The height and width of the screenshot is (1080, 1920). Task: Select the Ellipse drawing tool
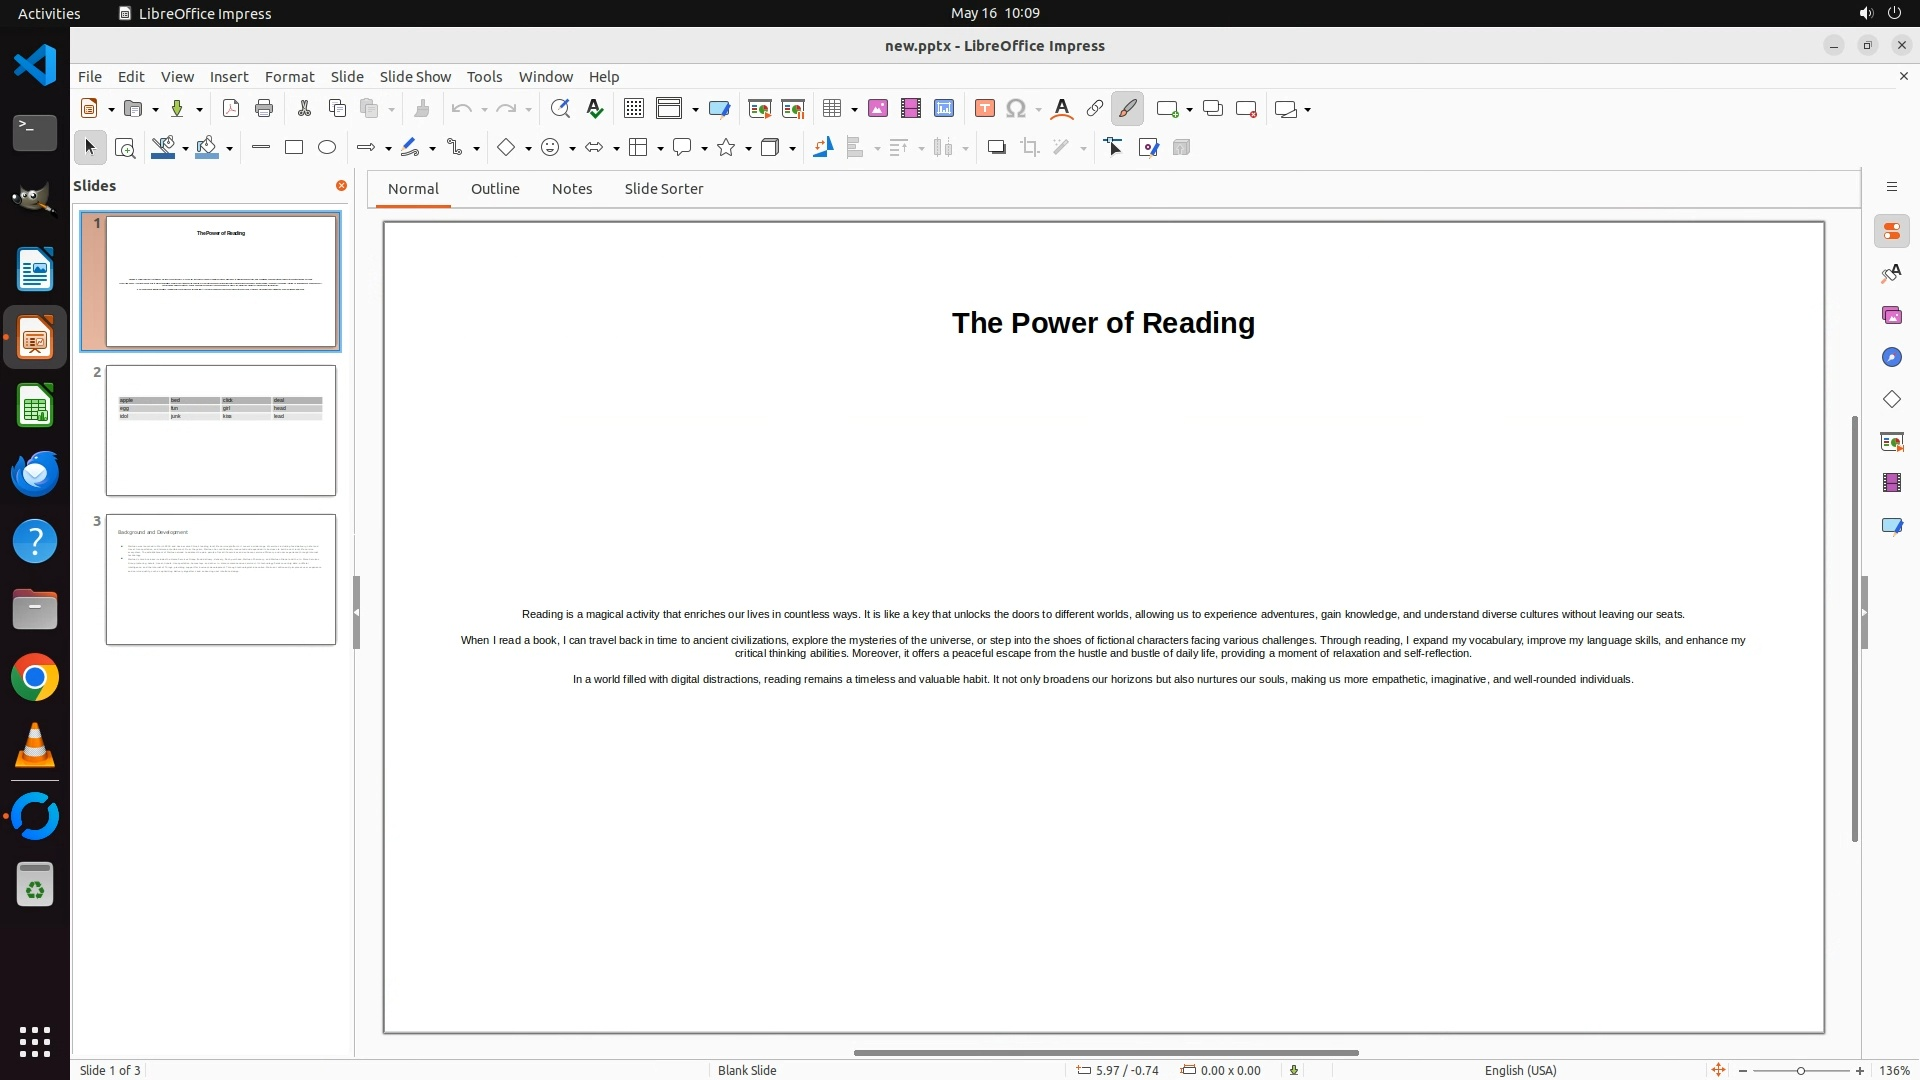tap(327, 148)
